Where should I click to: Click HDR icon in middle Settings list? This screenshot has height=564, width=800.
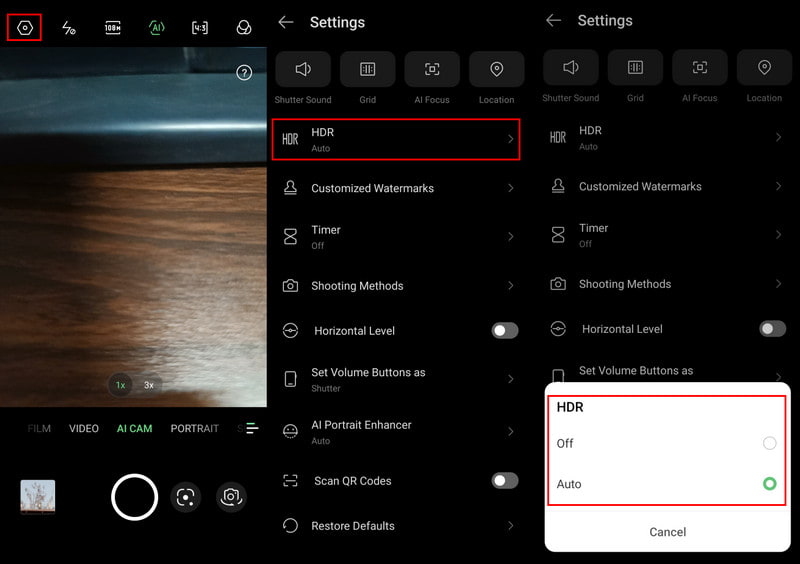pos(290,139)
